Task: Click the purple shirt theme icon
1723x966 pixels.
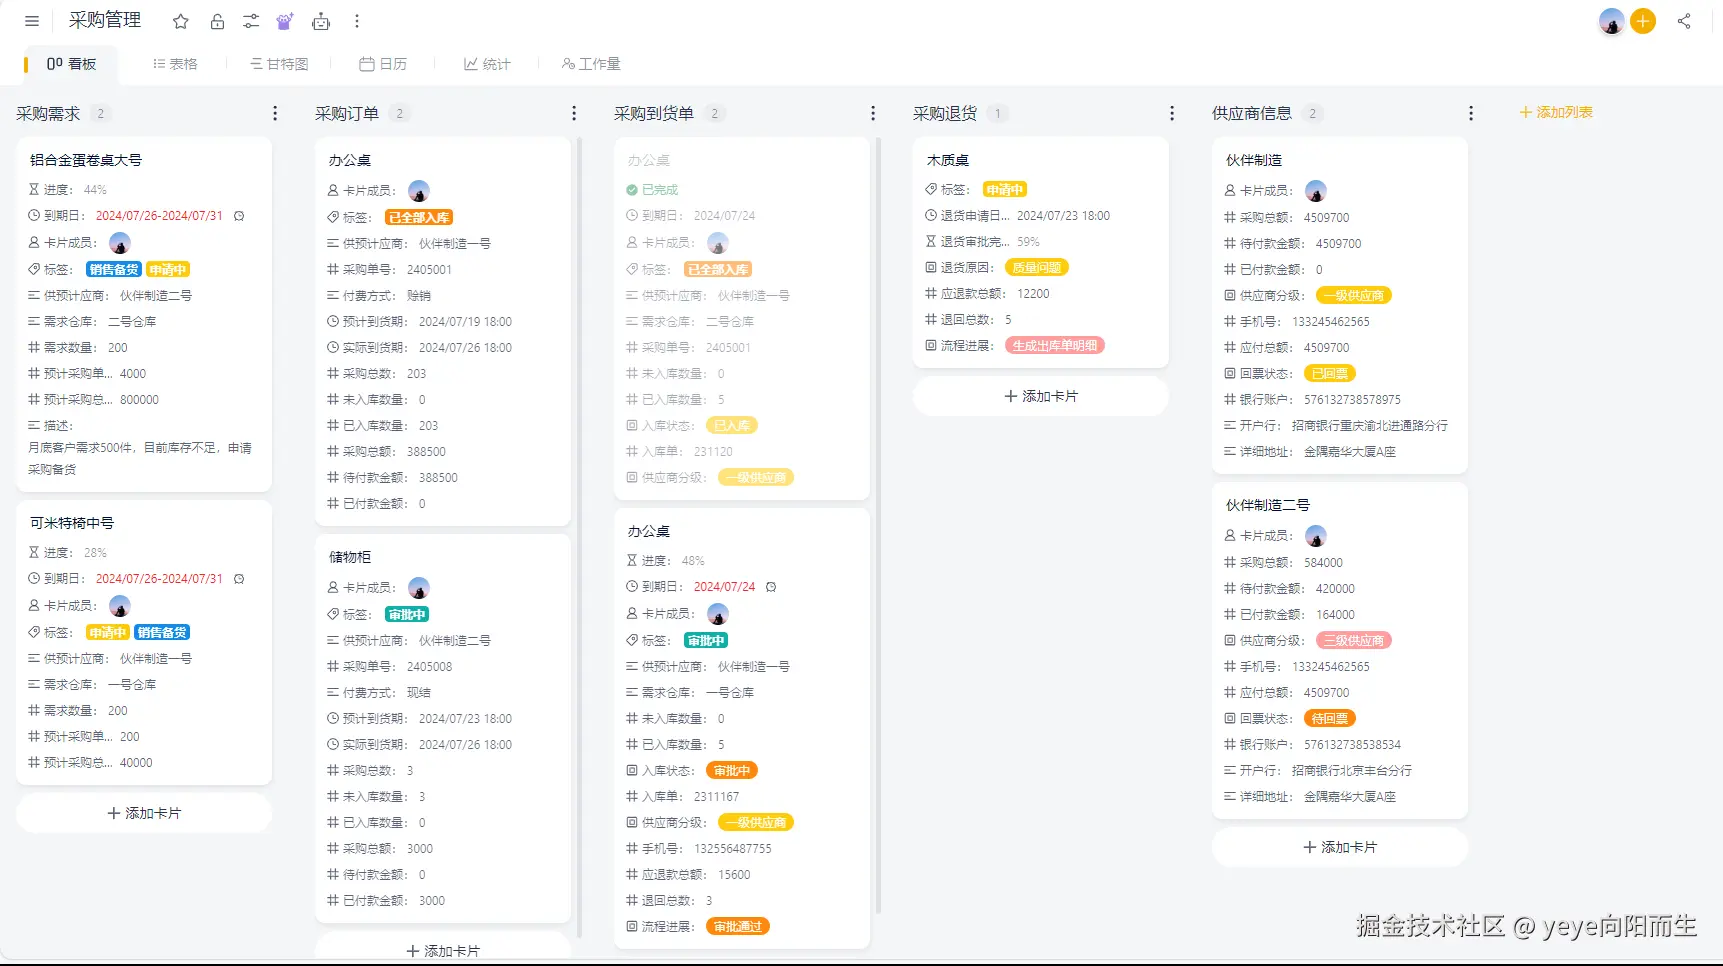Action: point(285,21)
